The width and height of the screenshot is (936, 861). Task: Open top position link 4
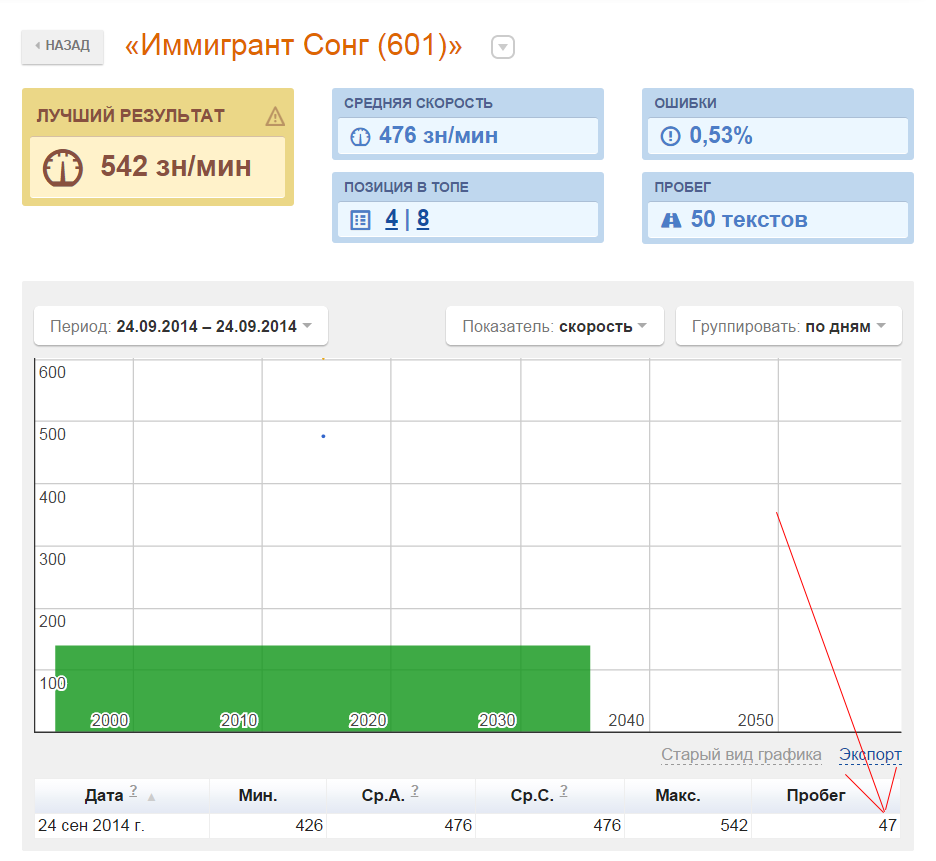(x=392, y=219)
